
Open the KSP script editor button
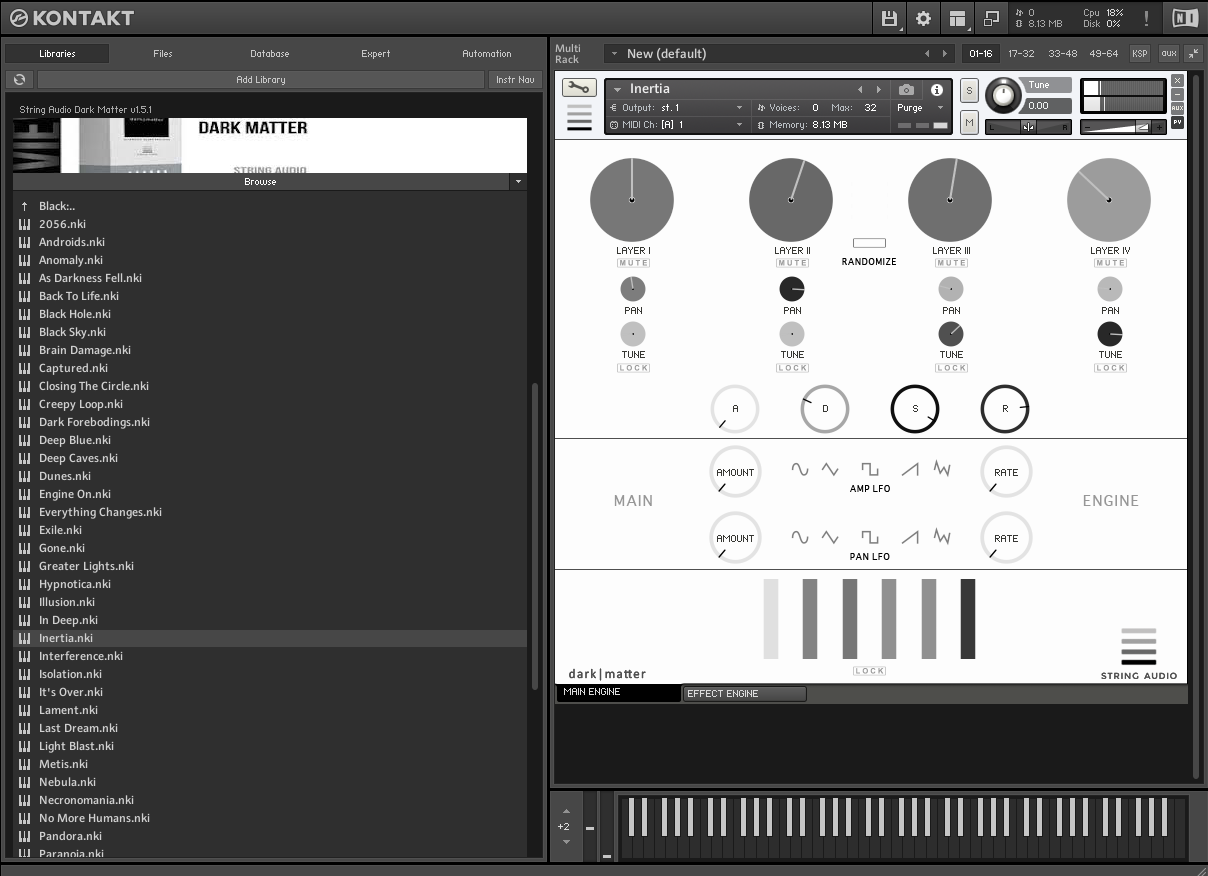pyautogui.click(x=1140, y=54)
